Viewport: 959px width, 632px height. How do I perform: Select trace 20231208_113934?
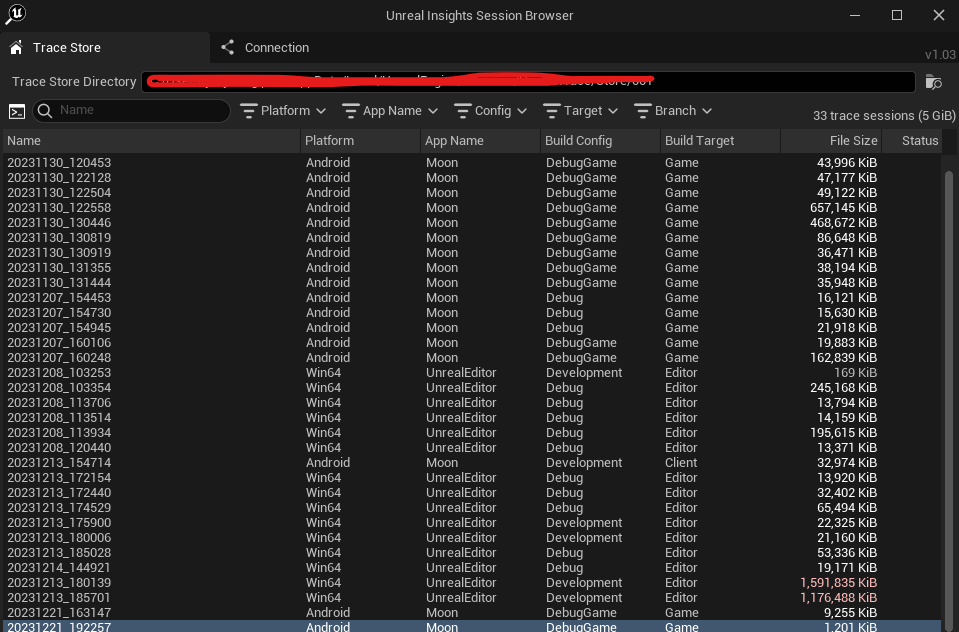coord(472,433)
